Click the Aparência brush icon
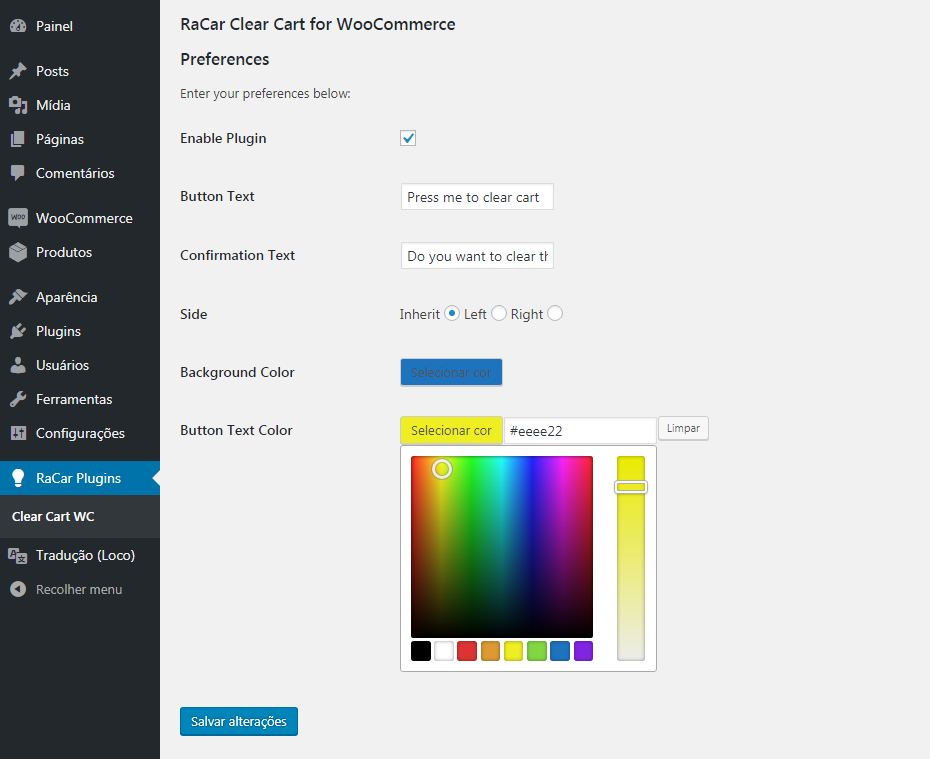Screen dimensions: 930x759 click(18, 296)
